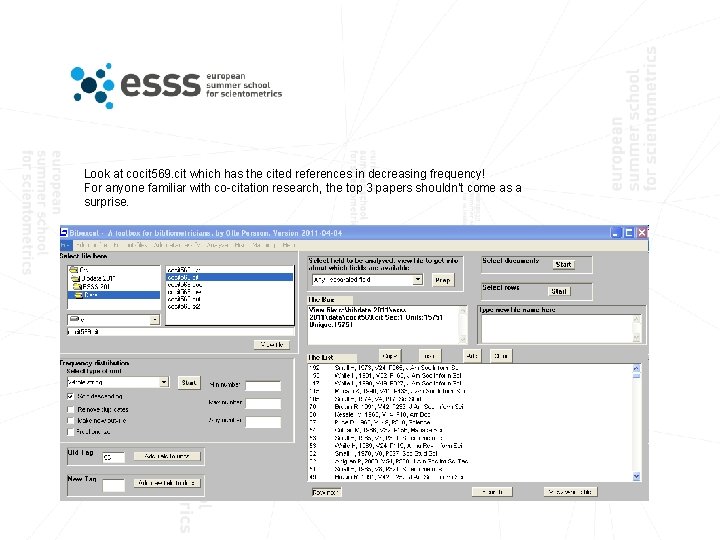This screenshot has width=720, height=540.
Task: Open the File menu
Action: (66, 245)
